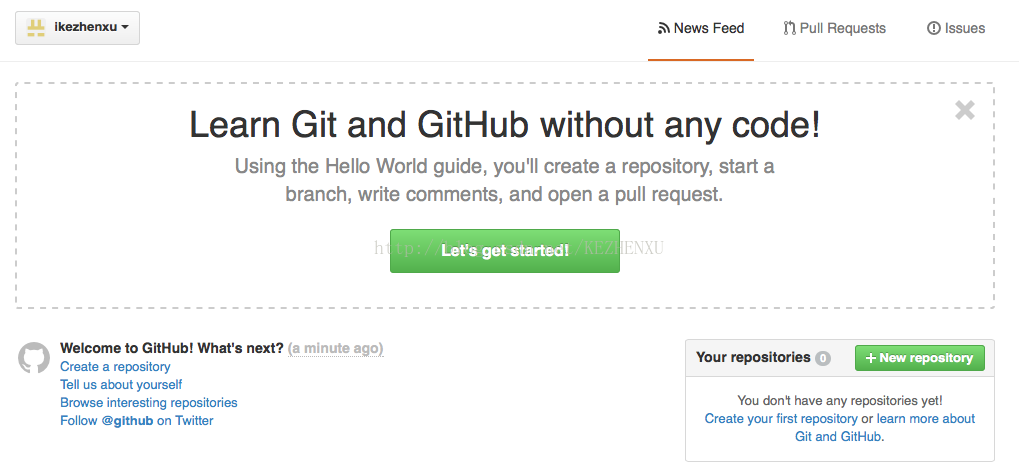This screenshot has width=1019, height=474.
Task: Follow the Browse interesting repositories link
Action: (x=149, y=402)
